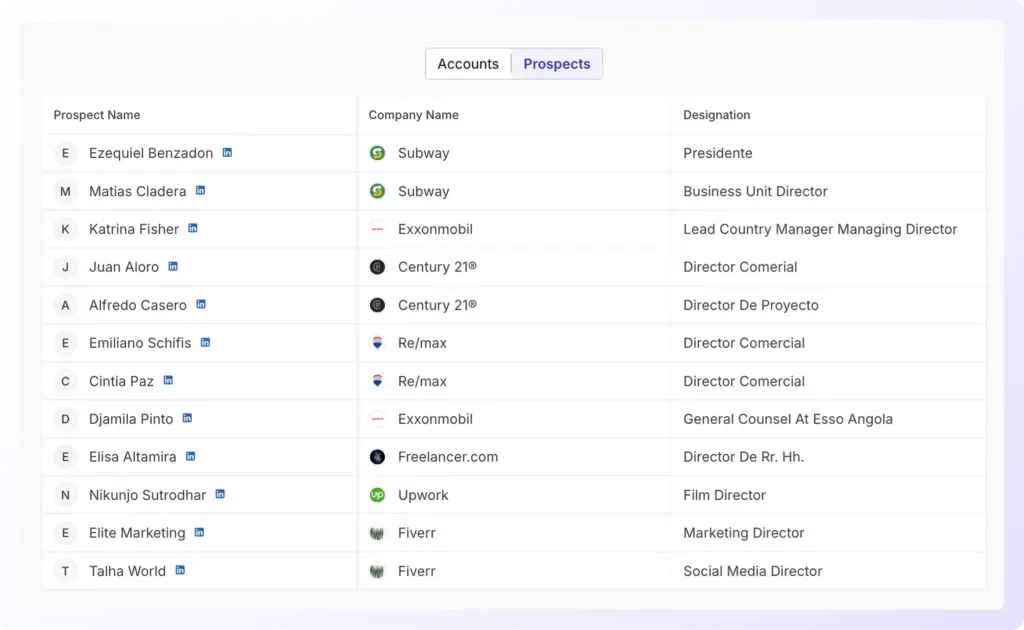Click the Upwork company logo
Viewport: 1024px width, 630px height.
[x=377, y=495]
